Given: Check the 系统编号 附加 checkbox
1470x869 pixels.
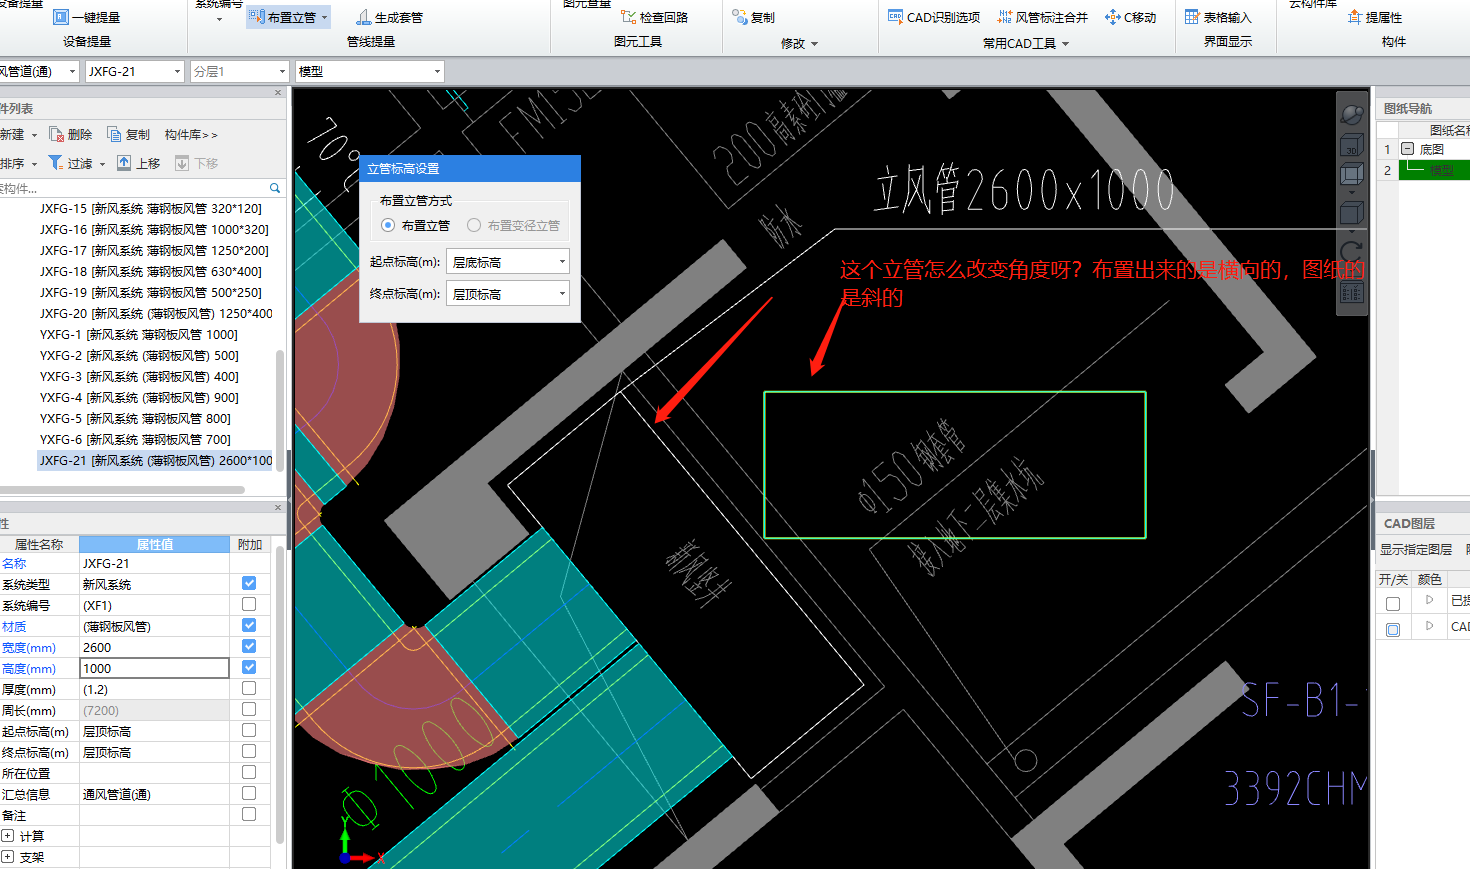Looking at the screenshot, I should 249,604.
